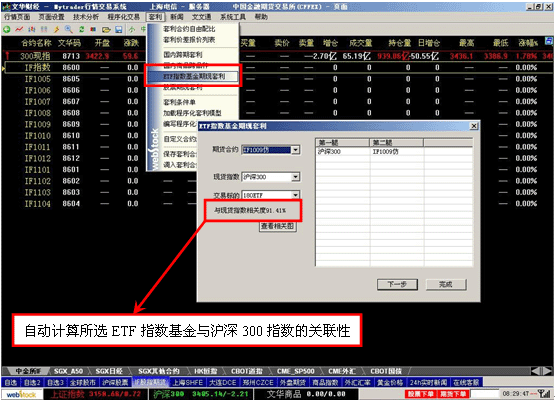
Task: Open the 自选 bottom tab
Action: [x=11, y=382]
